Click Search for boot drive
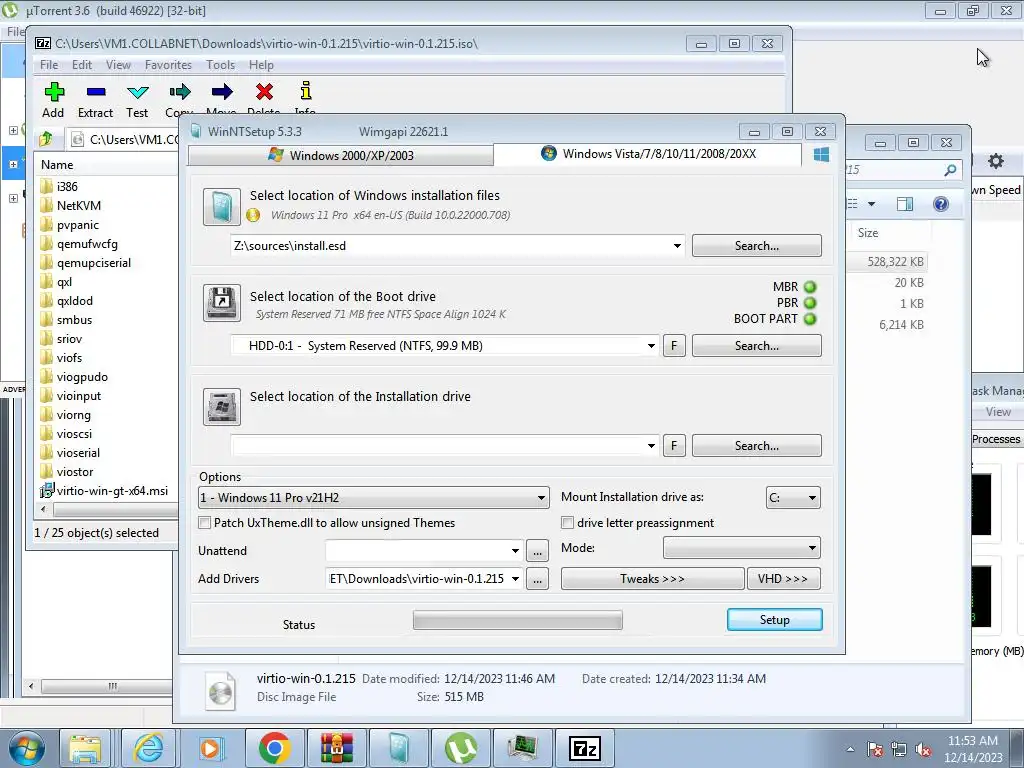Image resolution: width=1024 pixels, height=768 pixels. 757,345
